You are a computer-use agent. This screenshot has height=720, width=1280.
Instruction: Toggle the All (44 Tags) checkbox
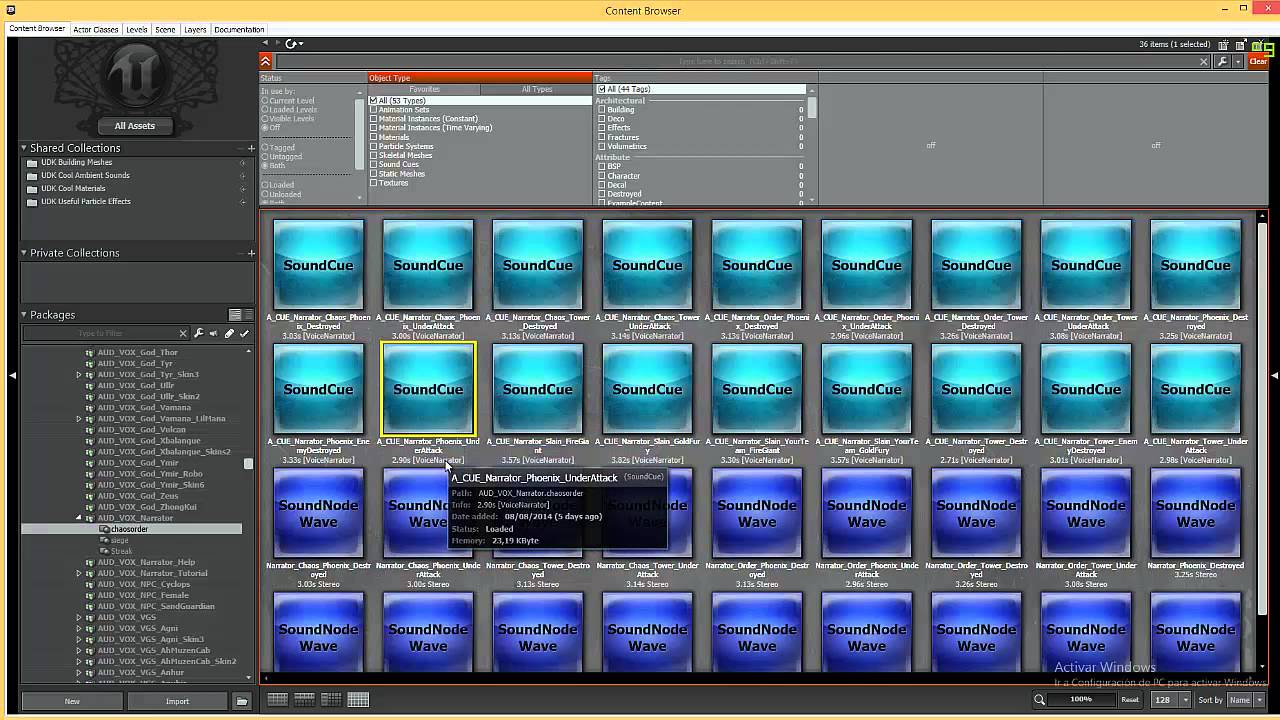click(x=602, y=89)
